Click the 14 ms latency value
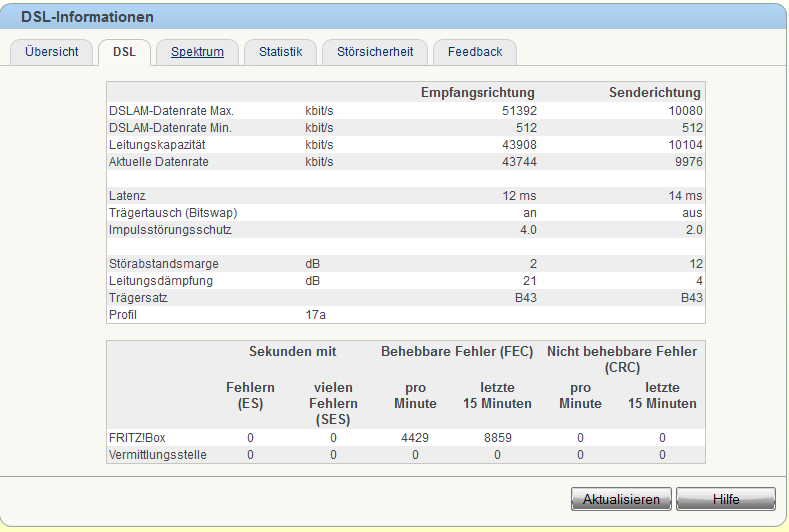Screen dimensions: 789x532 685,196
